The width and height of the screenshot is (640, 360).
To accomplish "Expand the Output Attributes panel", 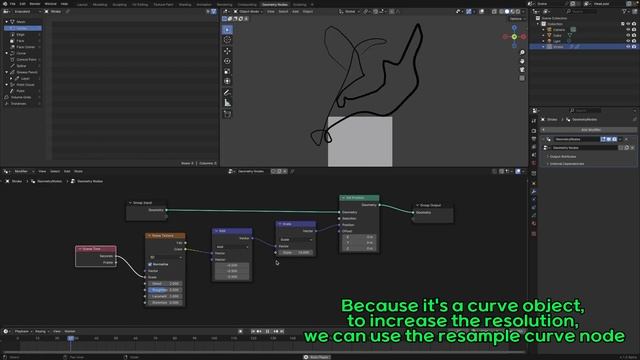I will pyautogui.click(x=562, y=156).
